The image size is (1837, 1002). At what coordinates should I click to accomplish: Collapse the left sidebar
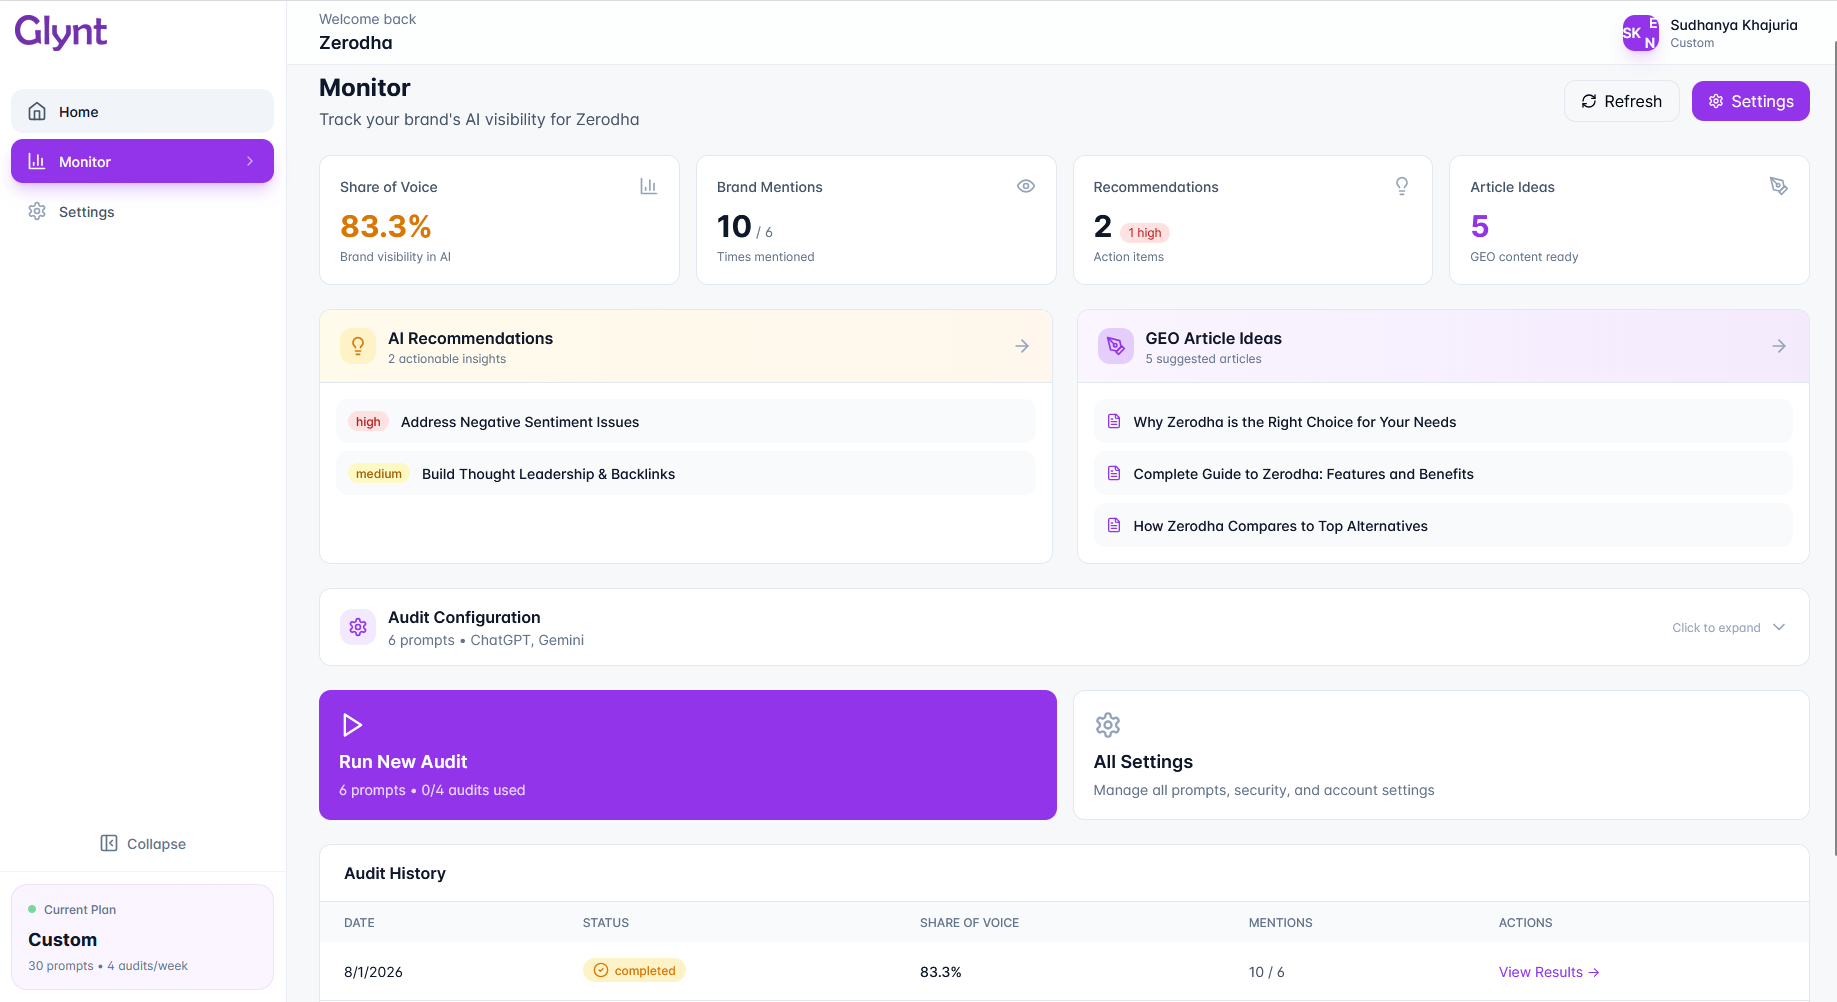coord(142,843)
